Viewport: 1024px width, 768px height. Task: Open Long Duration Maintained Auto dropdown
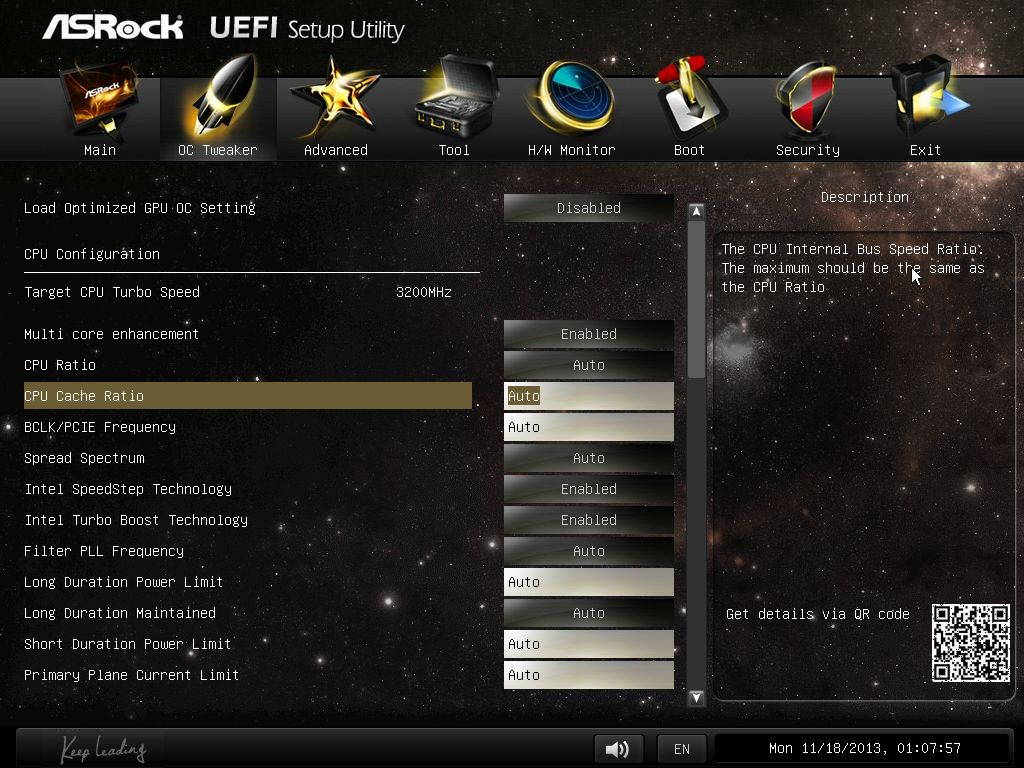tap(588, 613)
